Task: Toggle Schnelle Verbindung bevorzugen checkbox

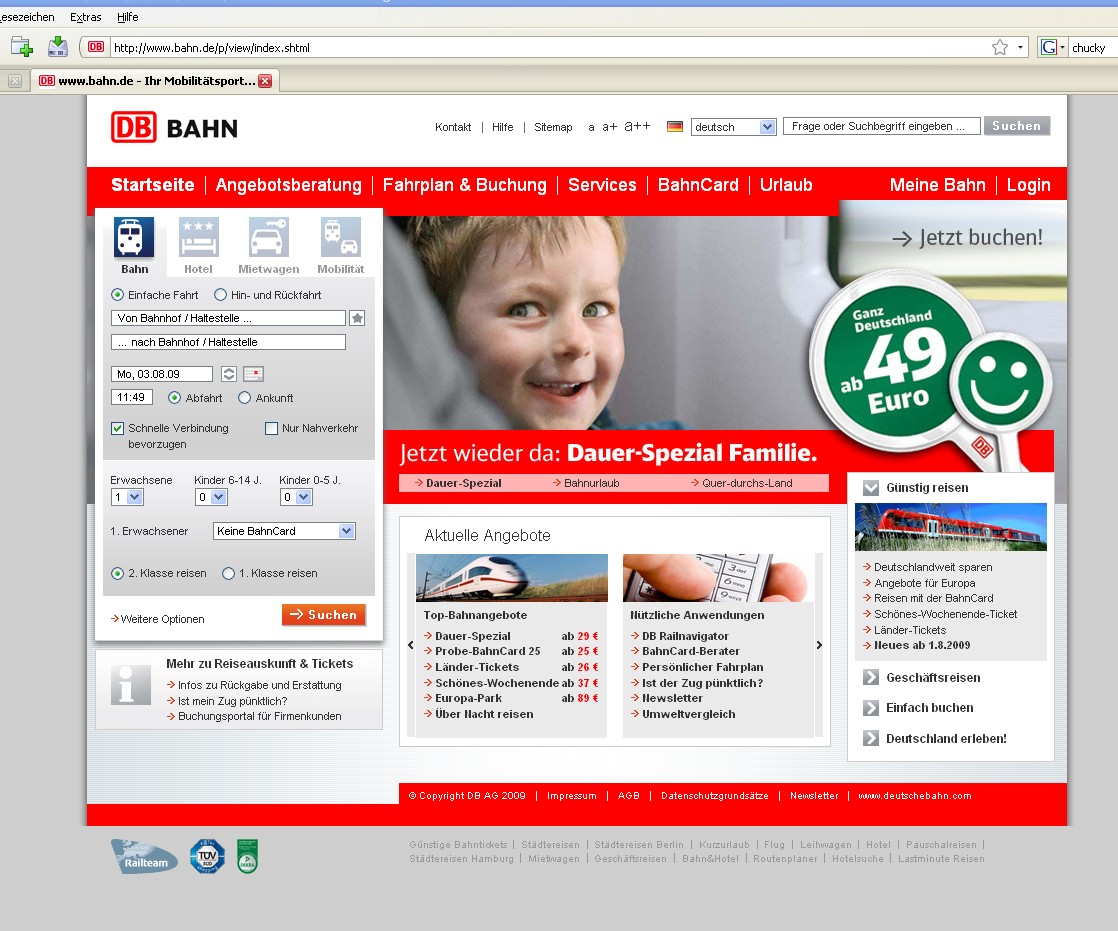Action: pyautogui.click(x=118, y=428)
